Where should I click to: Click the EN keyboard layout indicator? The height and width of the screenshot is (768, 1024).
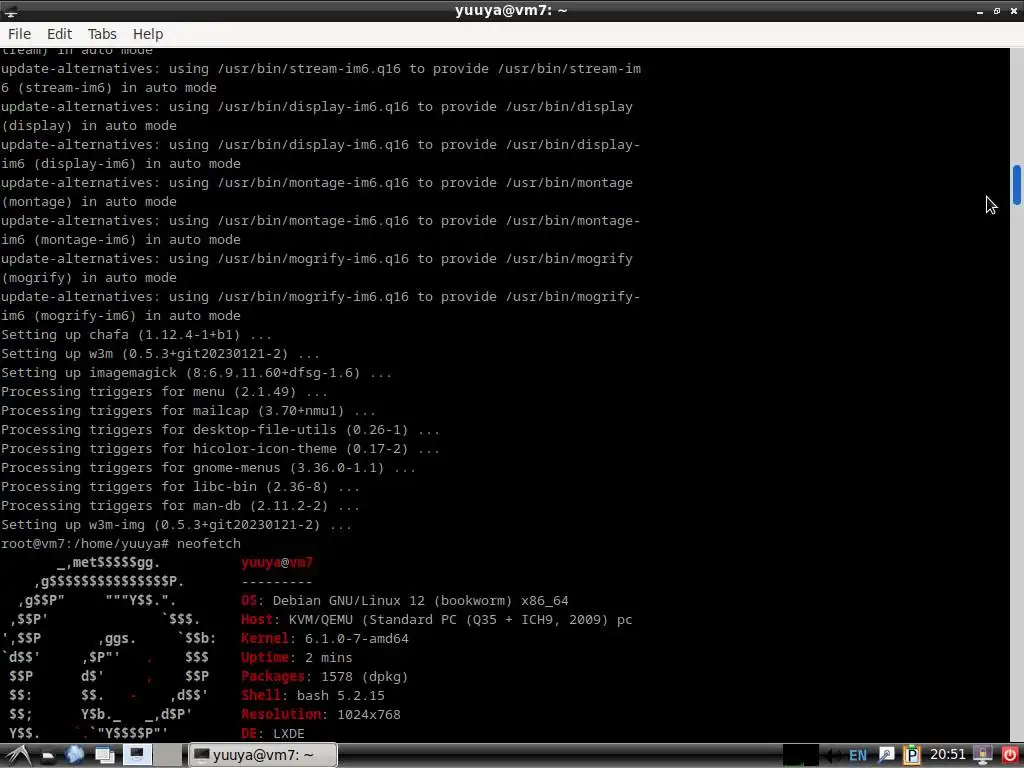[858, 756]
